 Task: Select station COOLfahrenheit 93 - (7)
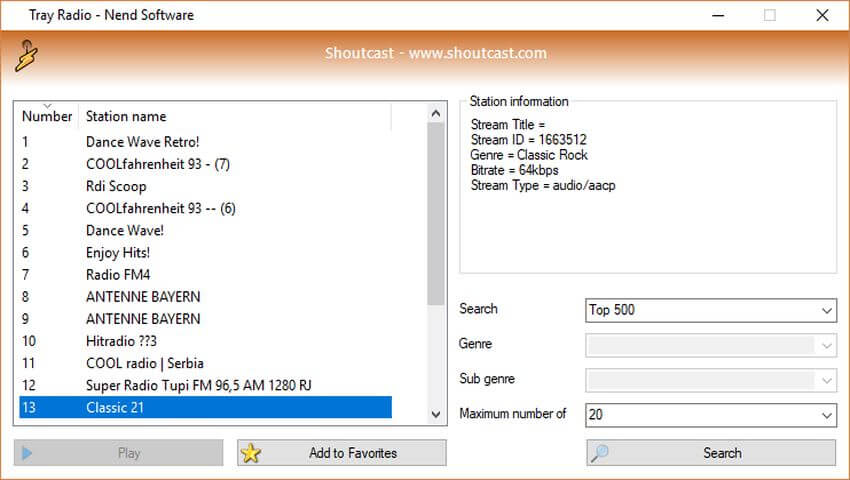point(205,164)
